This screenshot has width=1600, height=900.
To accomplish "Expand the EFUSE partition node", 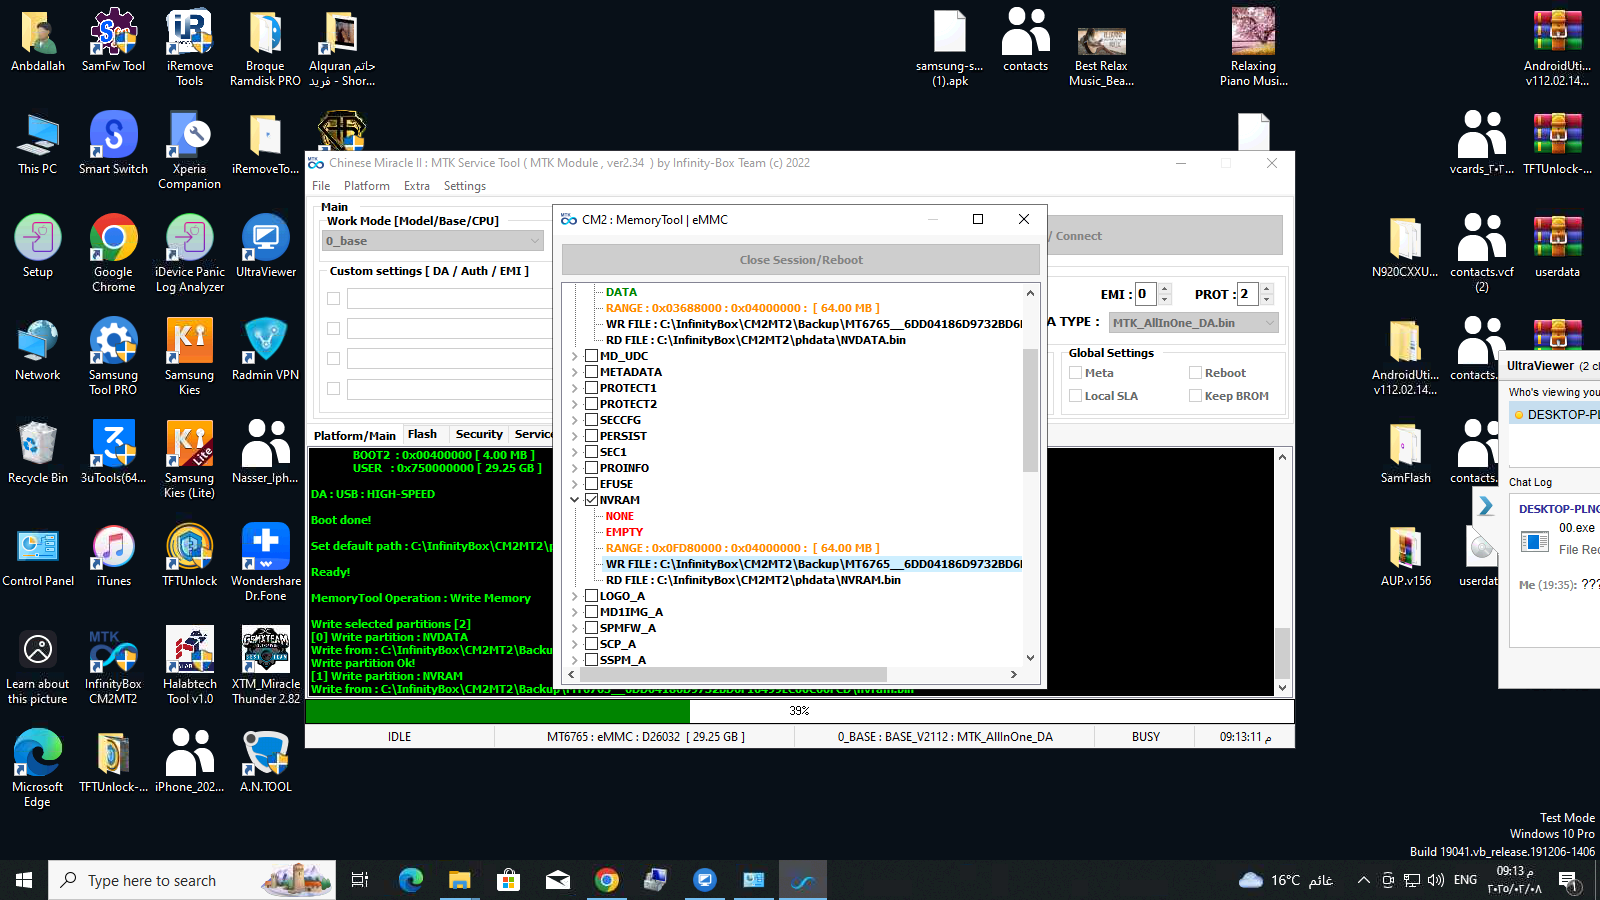I will [x=575, y=484].
